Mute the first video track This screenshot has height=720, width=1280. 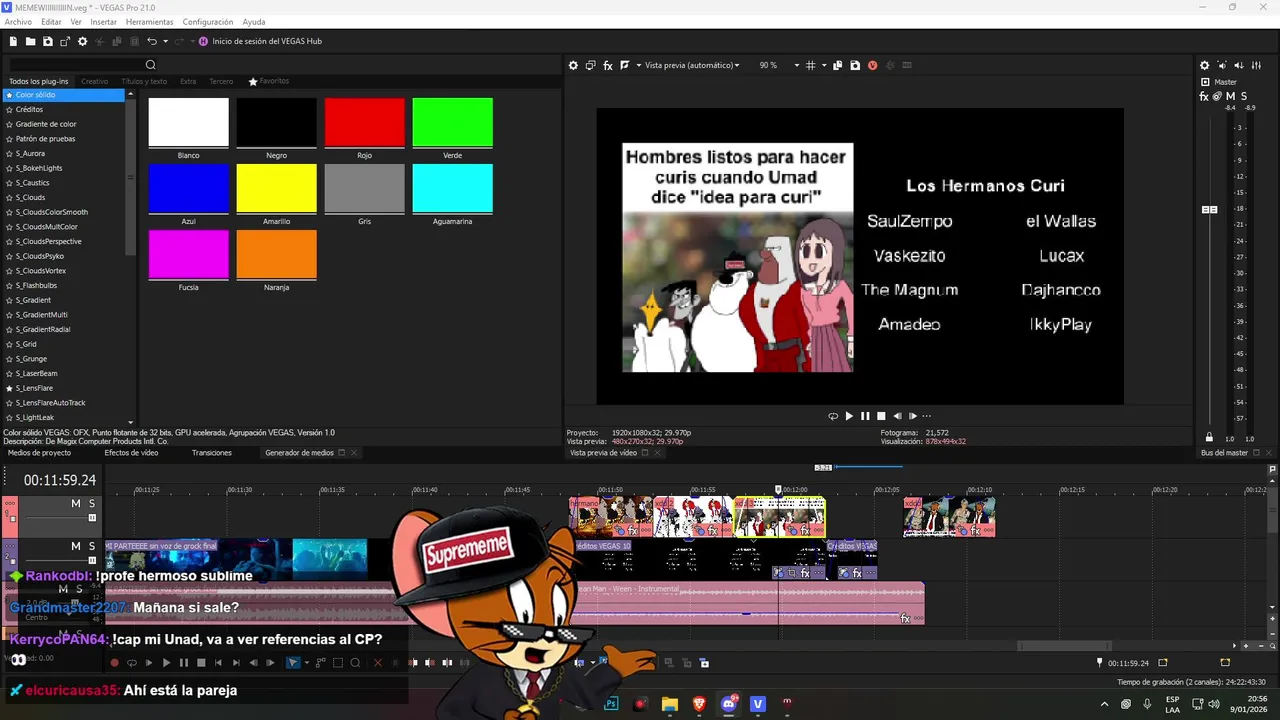point(75,503)
